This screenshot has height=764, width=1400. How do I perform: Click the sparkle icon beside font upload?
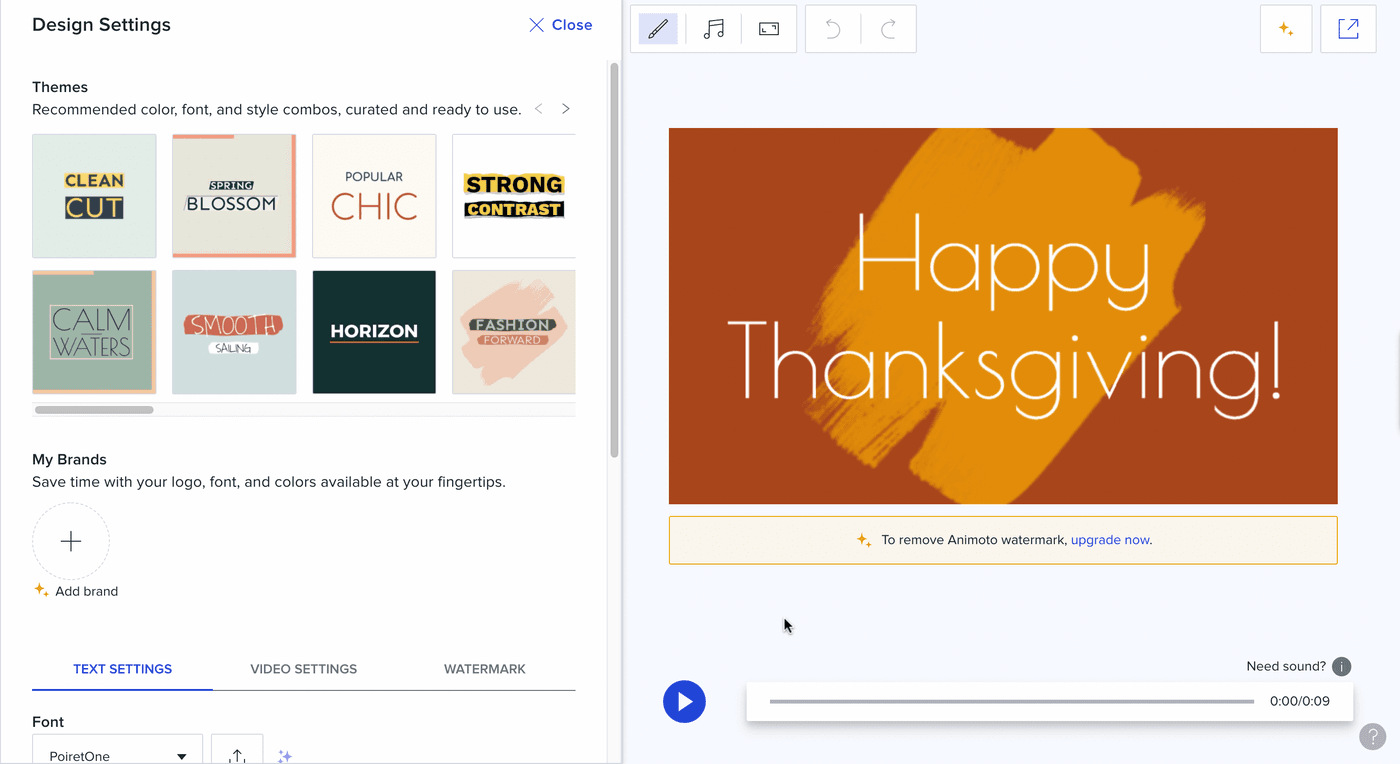(x=285, y=756)
